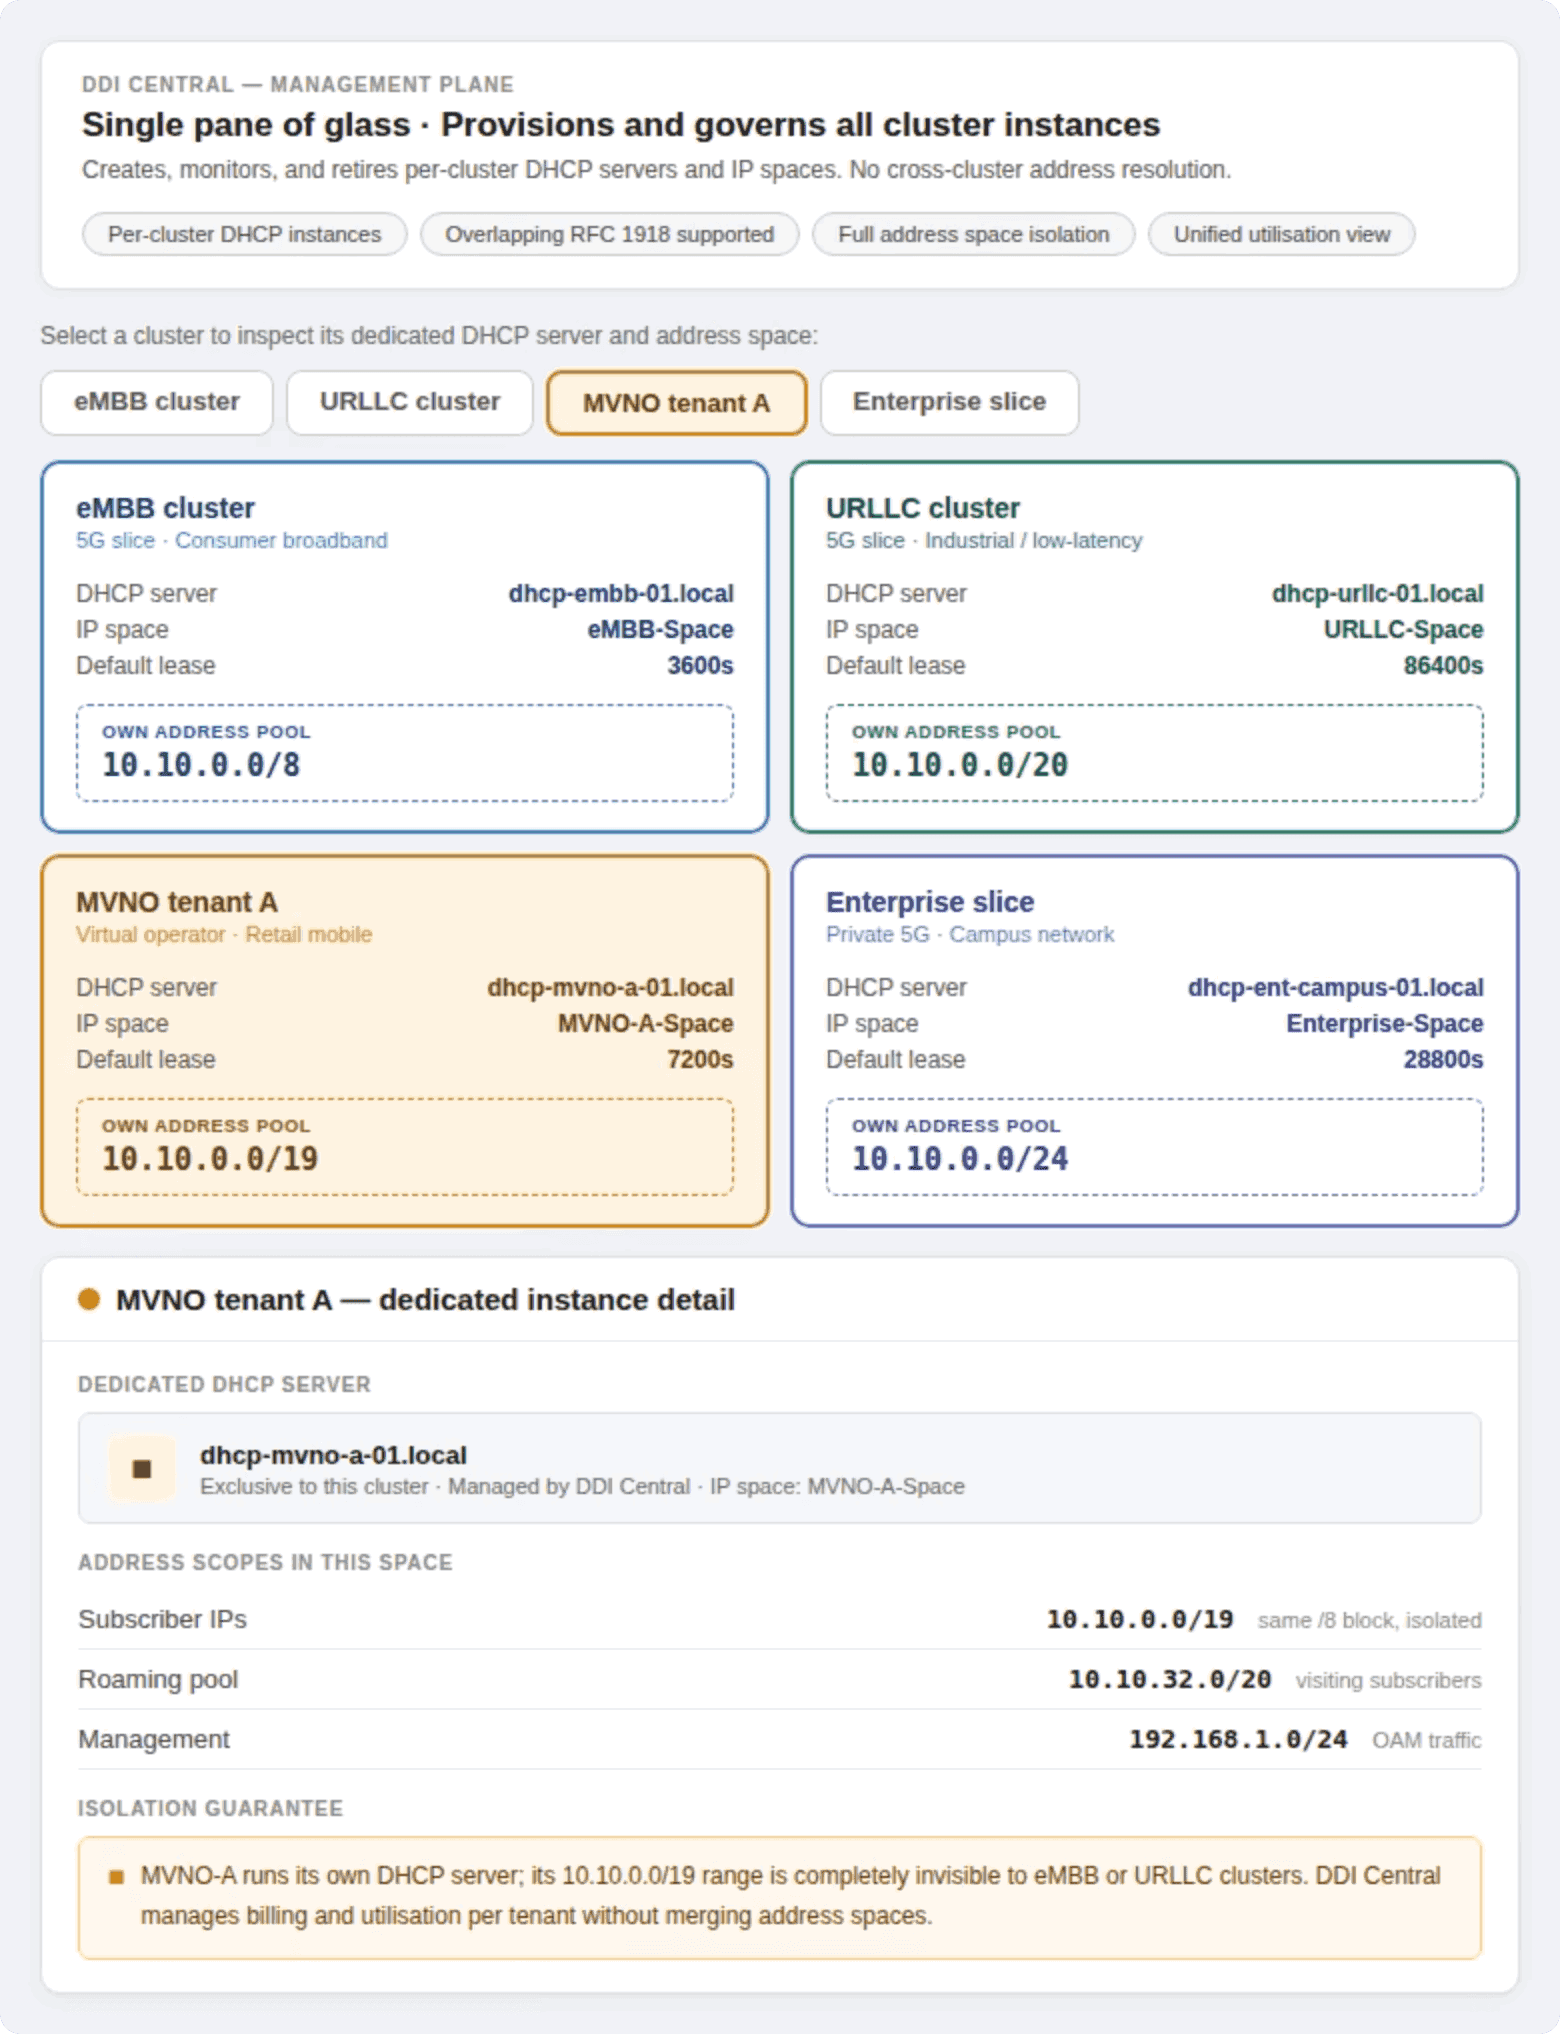Screen dimensions: 1560x2034
Task: Click Private 5G · Campus network subtitle
Action: point(970,935)
